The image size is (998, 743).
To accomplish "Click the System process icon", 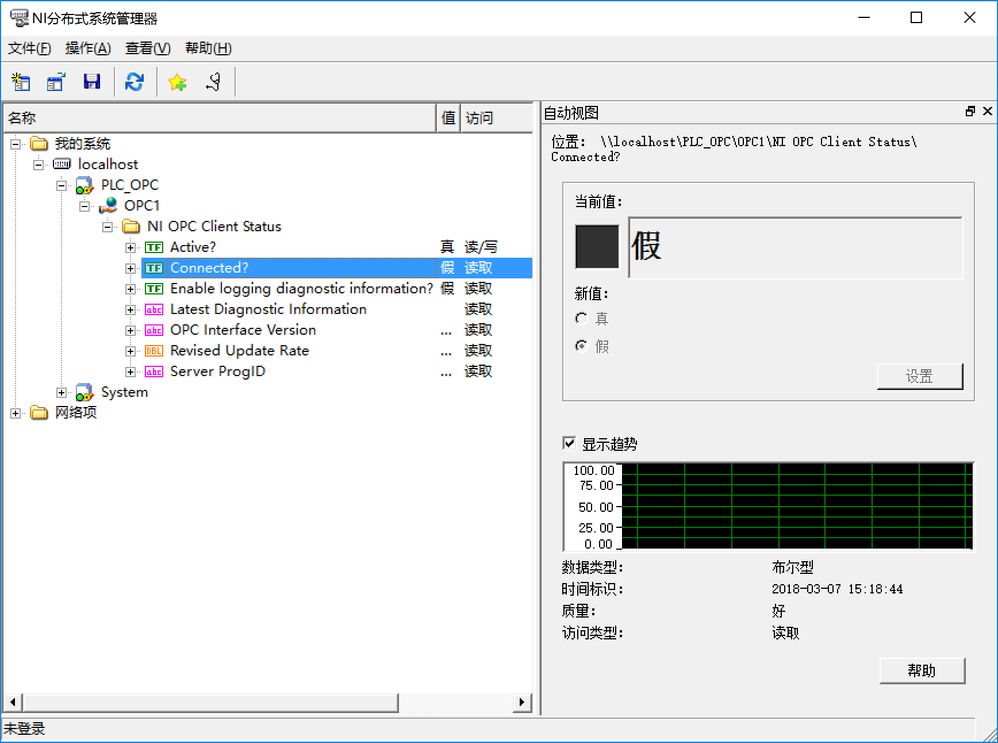I will (85, 392).
